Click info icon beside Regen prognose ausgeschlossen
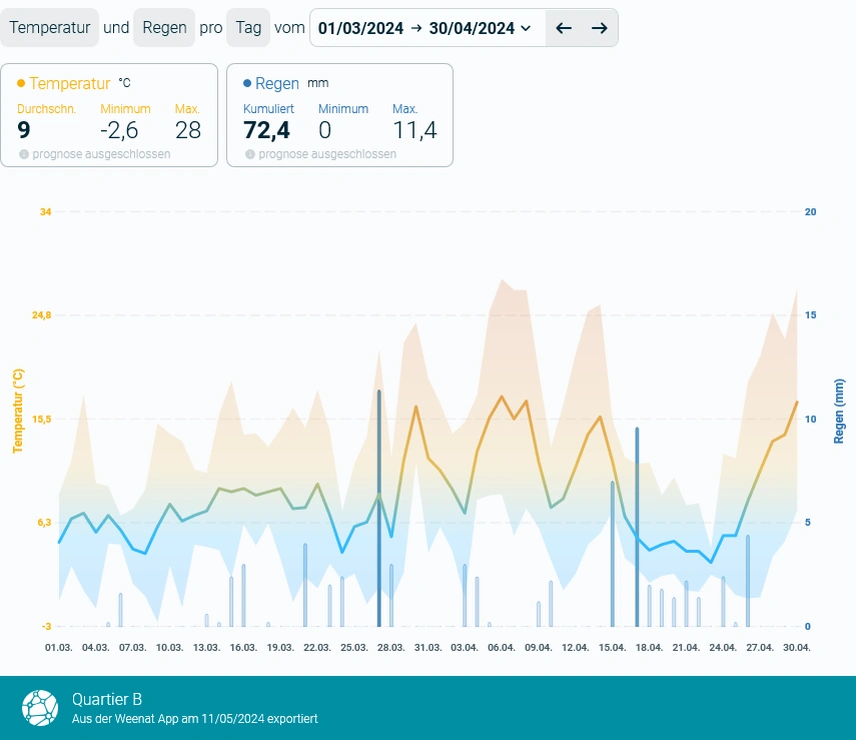Viewport: 856px width, 740px height. (250, 154)
